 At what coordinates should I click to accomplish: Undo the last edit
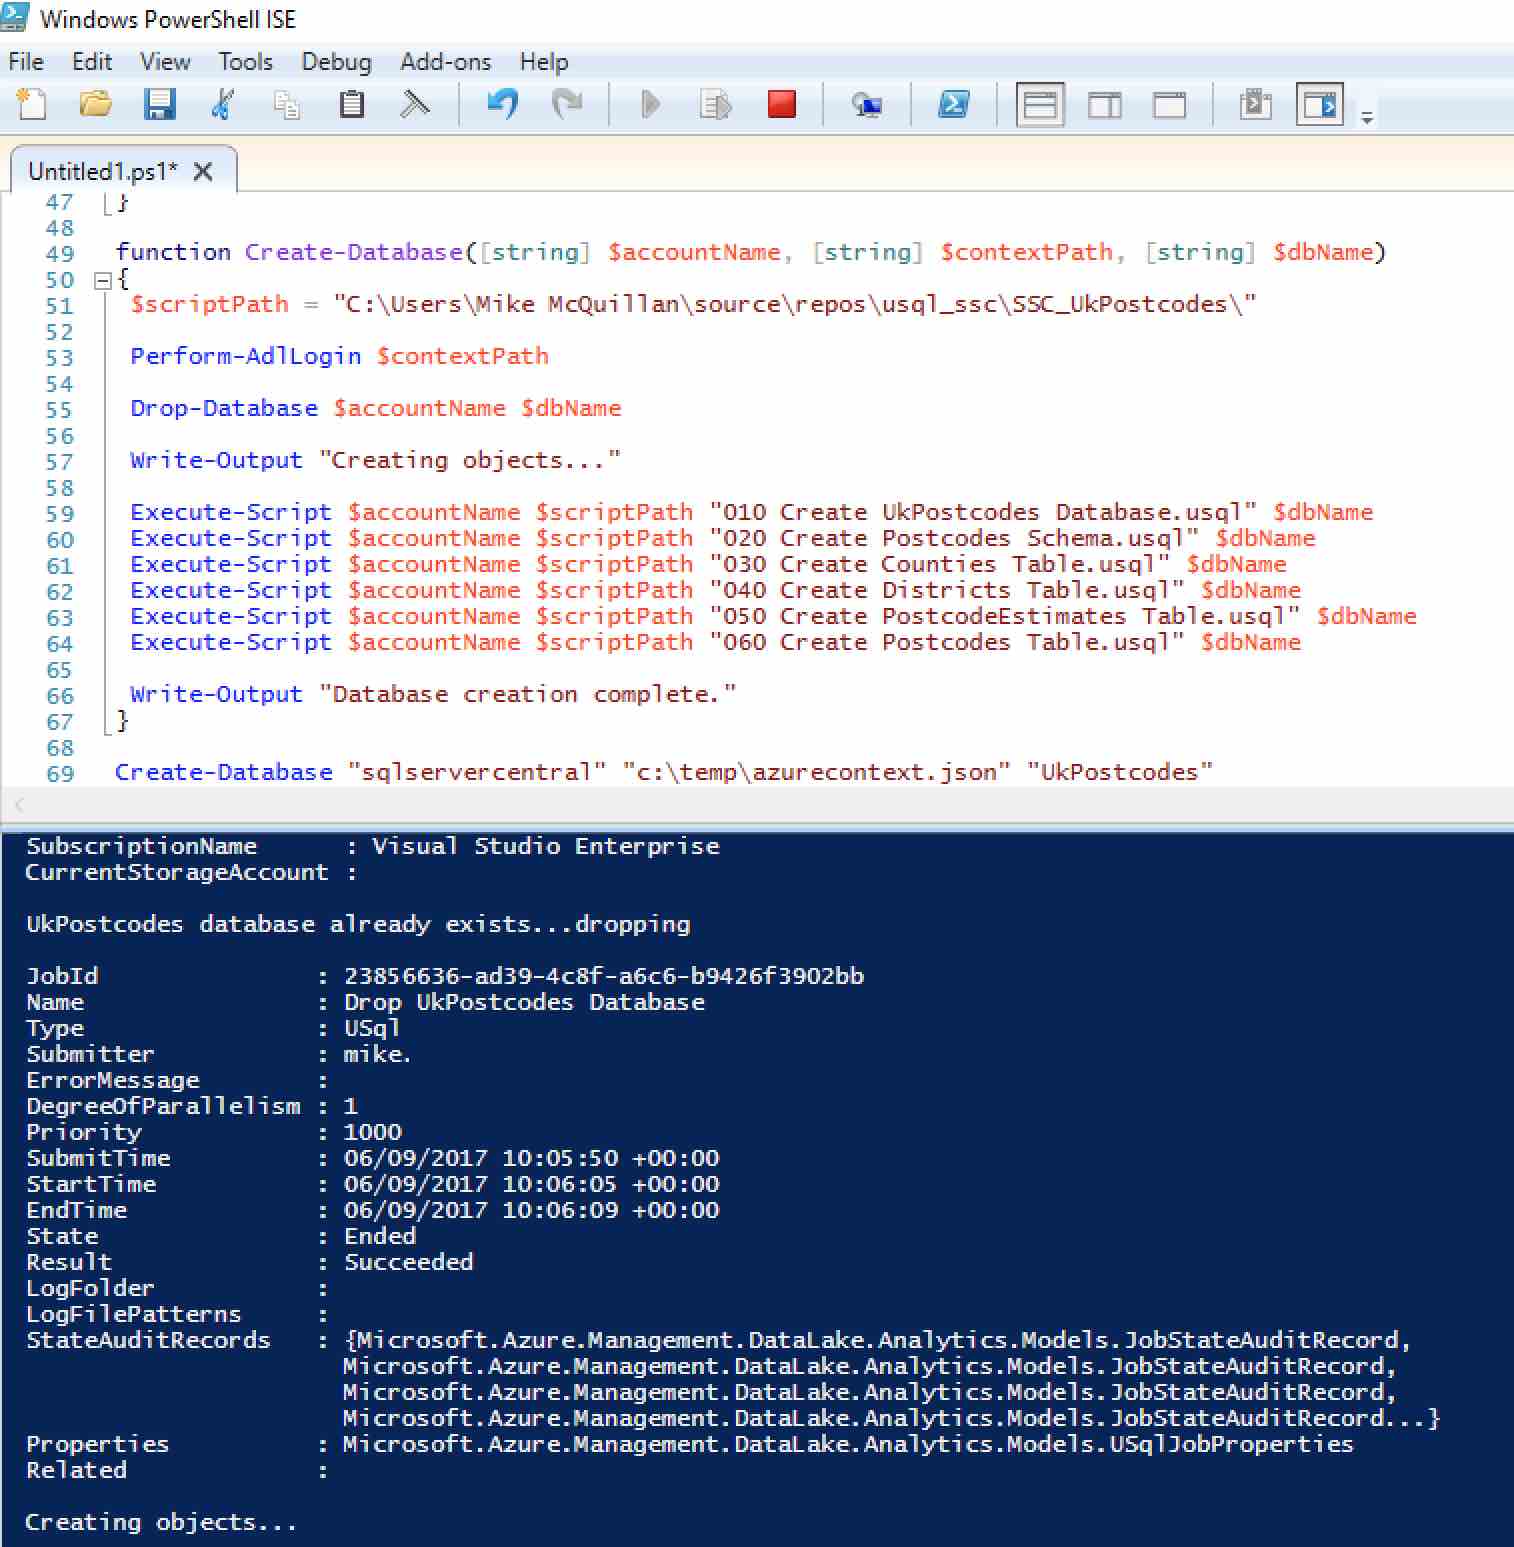pos(502,104)
